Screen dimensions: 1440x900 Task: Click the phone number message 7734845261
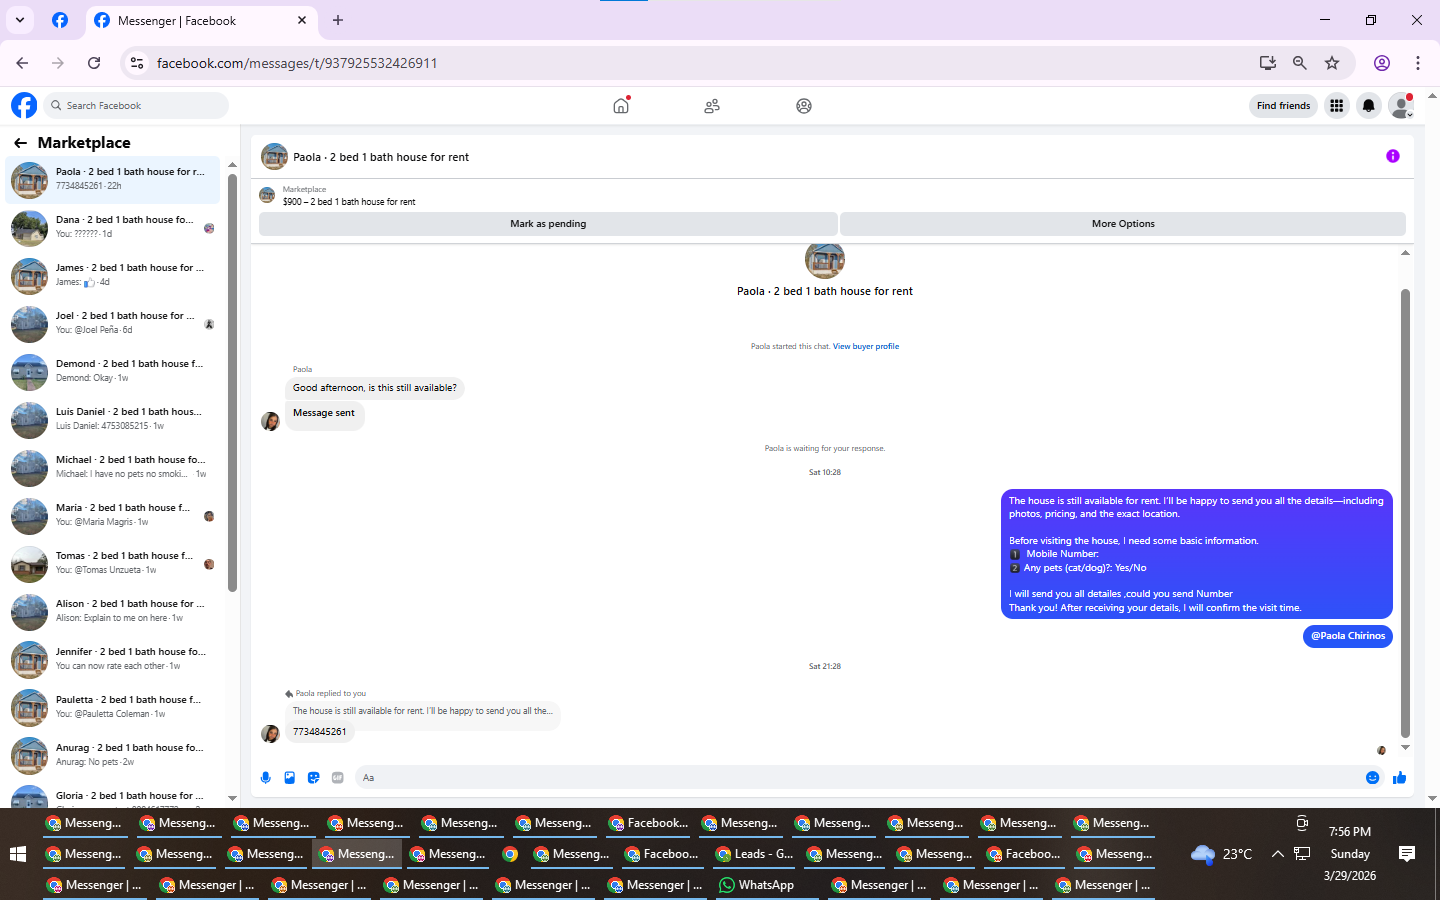[x=320, y=732]
